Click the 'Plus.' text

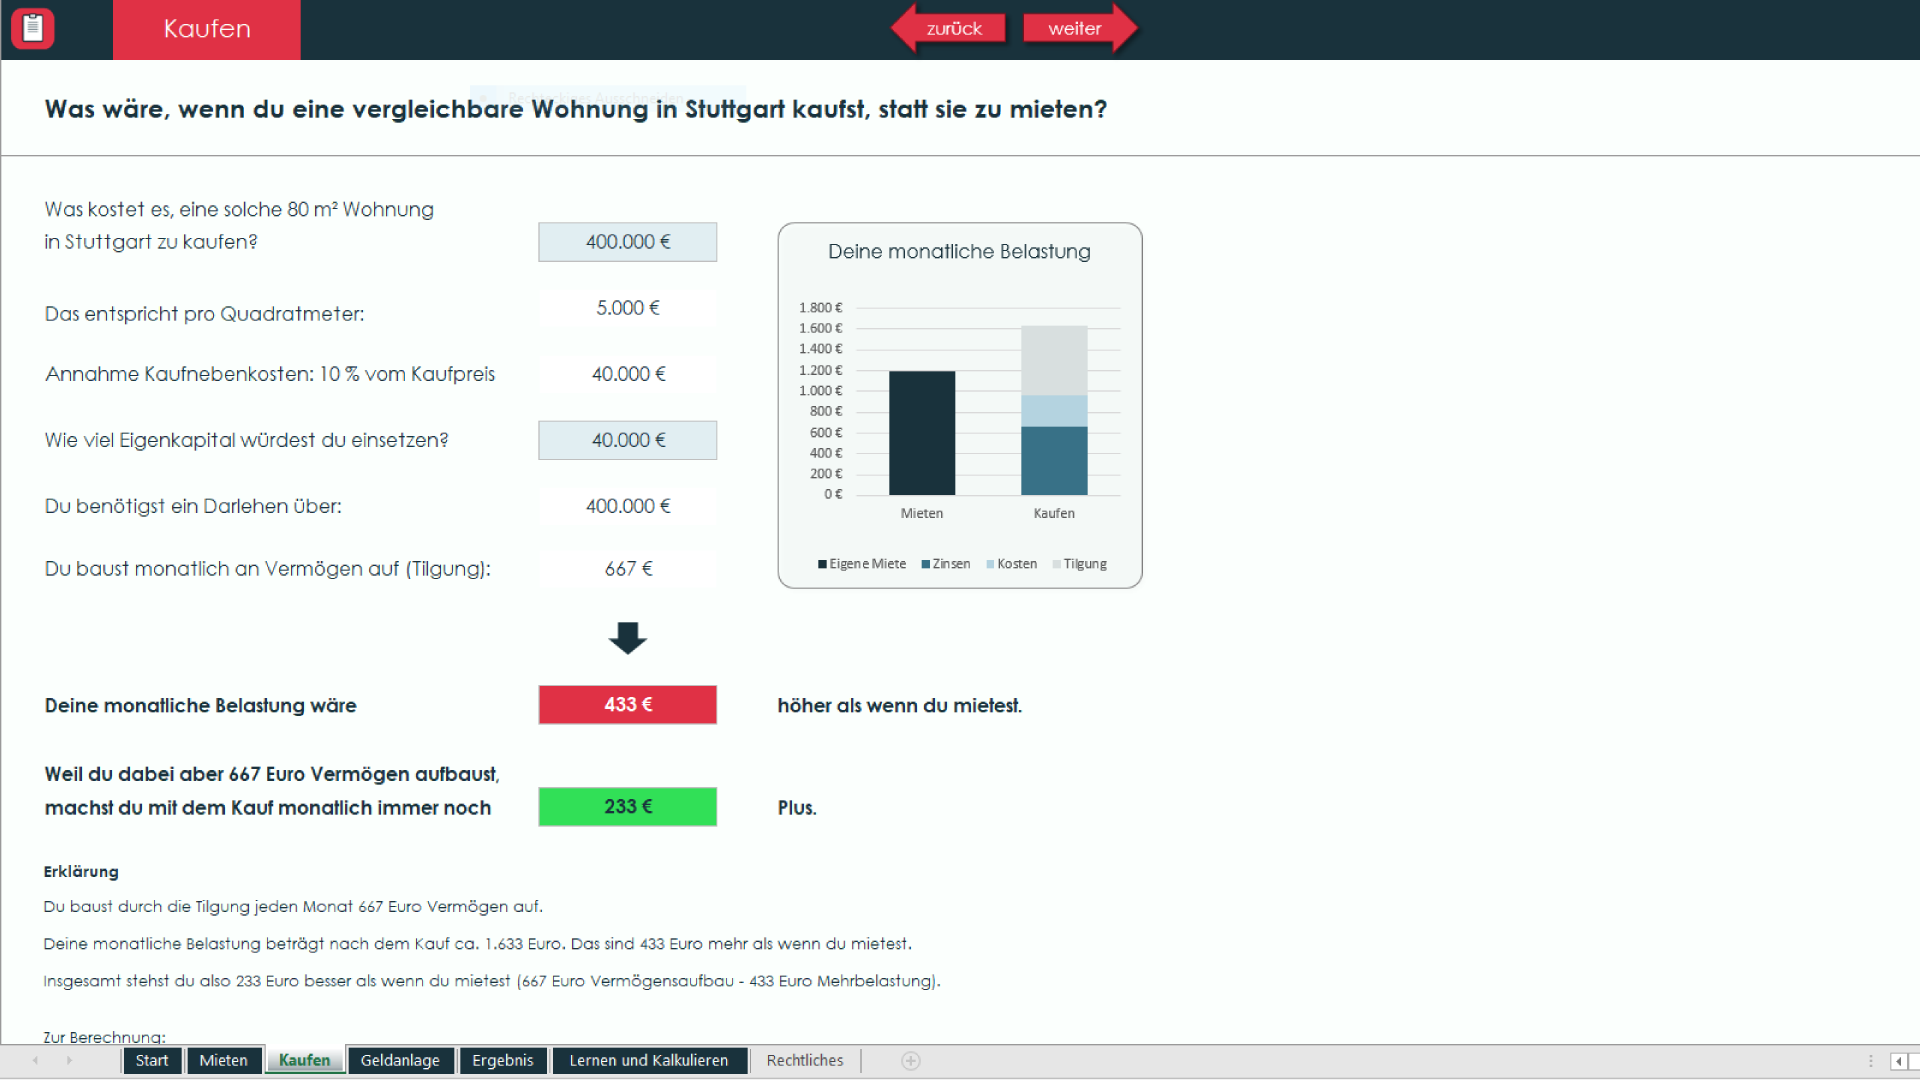(x=797, y=808)
